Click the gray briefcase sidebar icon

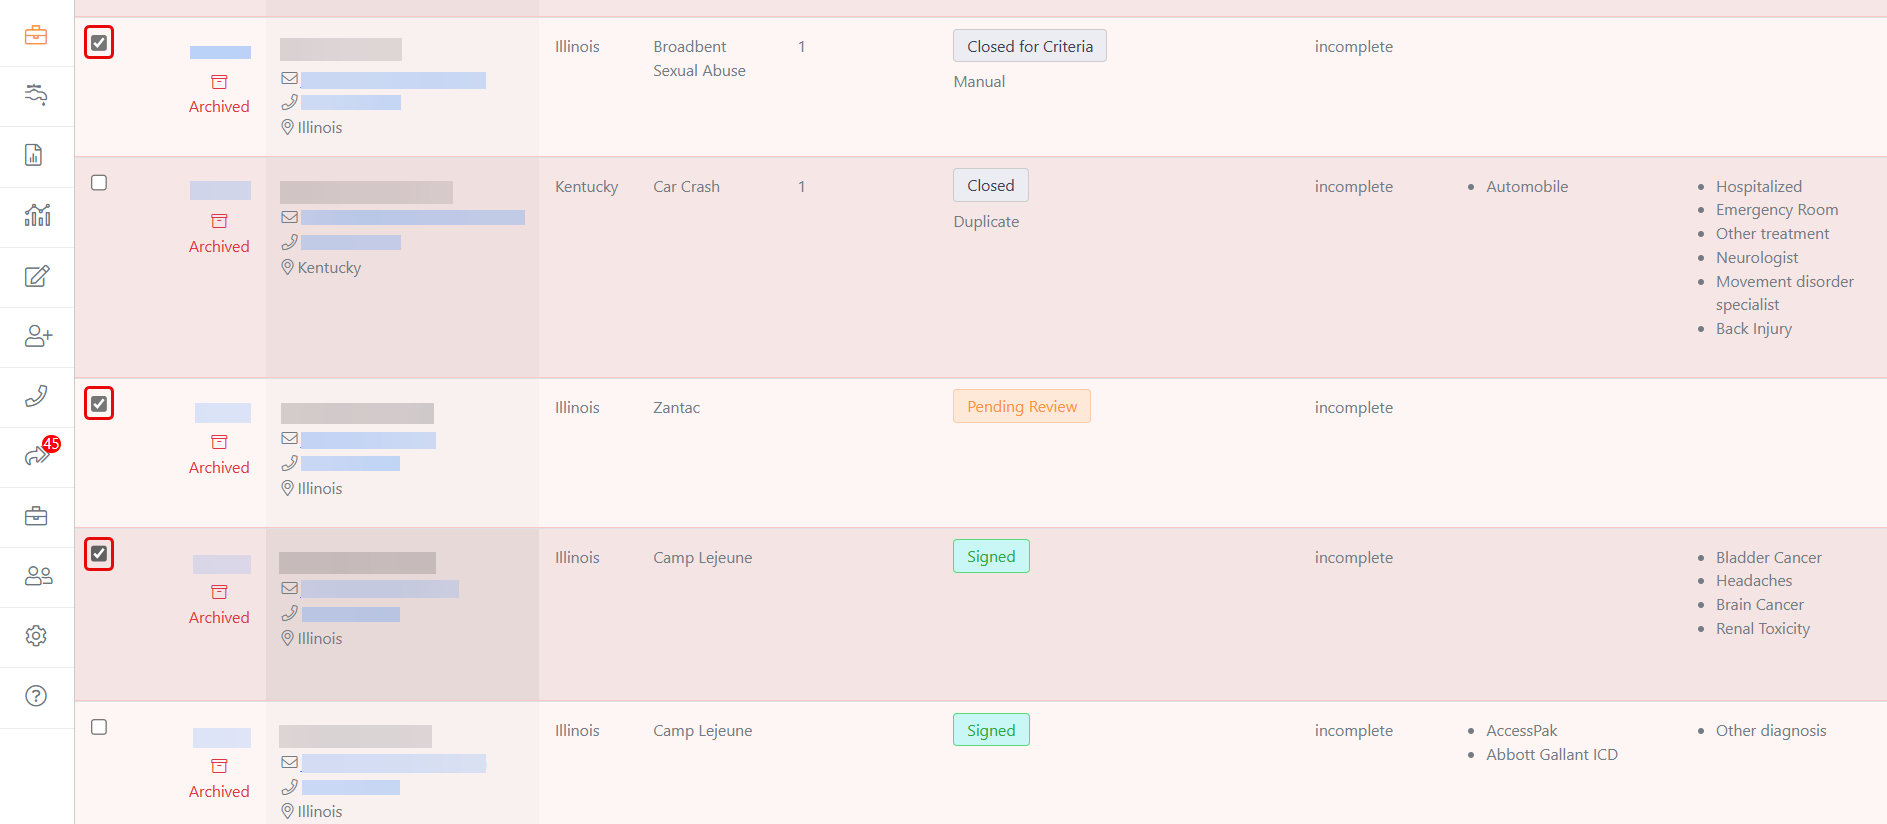[36, 516]
